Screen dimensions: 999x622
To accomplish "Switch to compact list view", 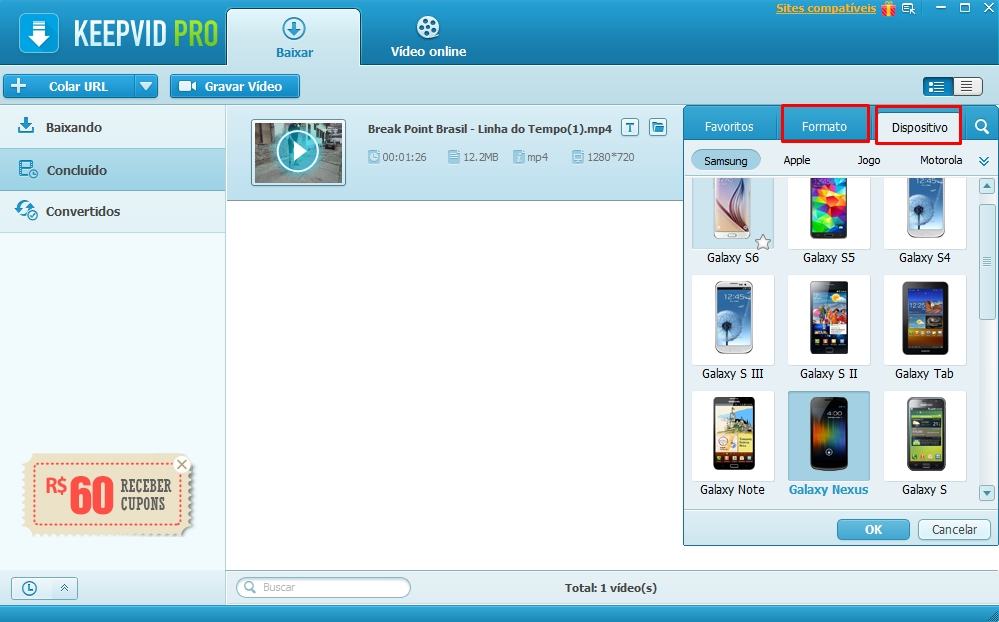I will pos(967,86).
